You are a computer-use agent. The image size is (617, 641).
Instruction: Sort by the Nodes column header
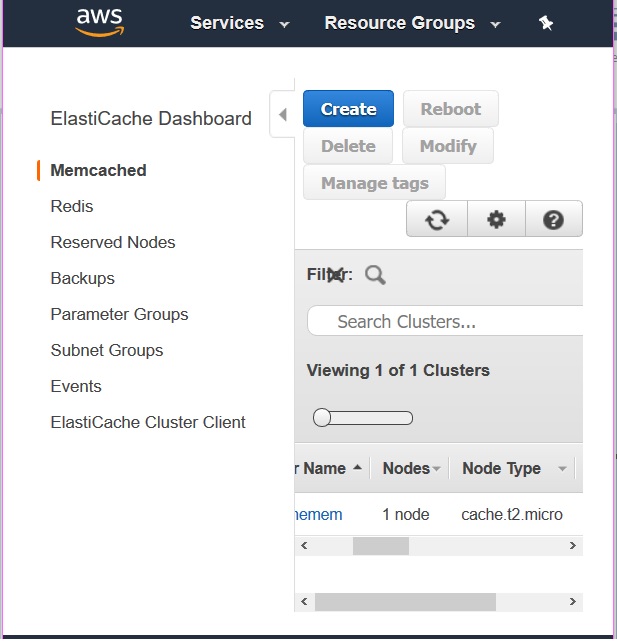click(406, 468)
